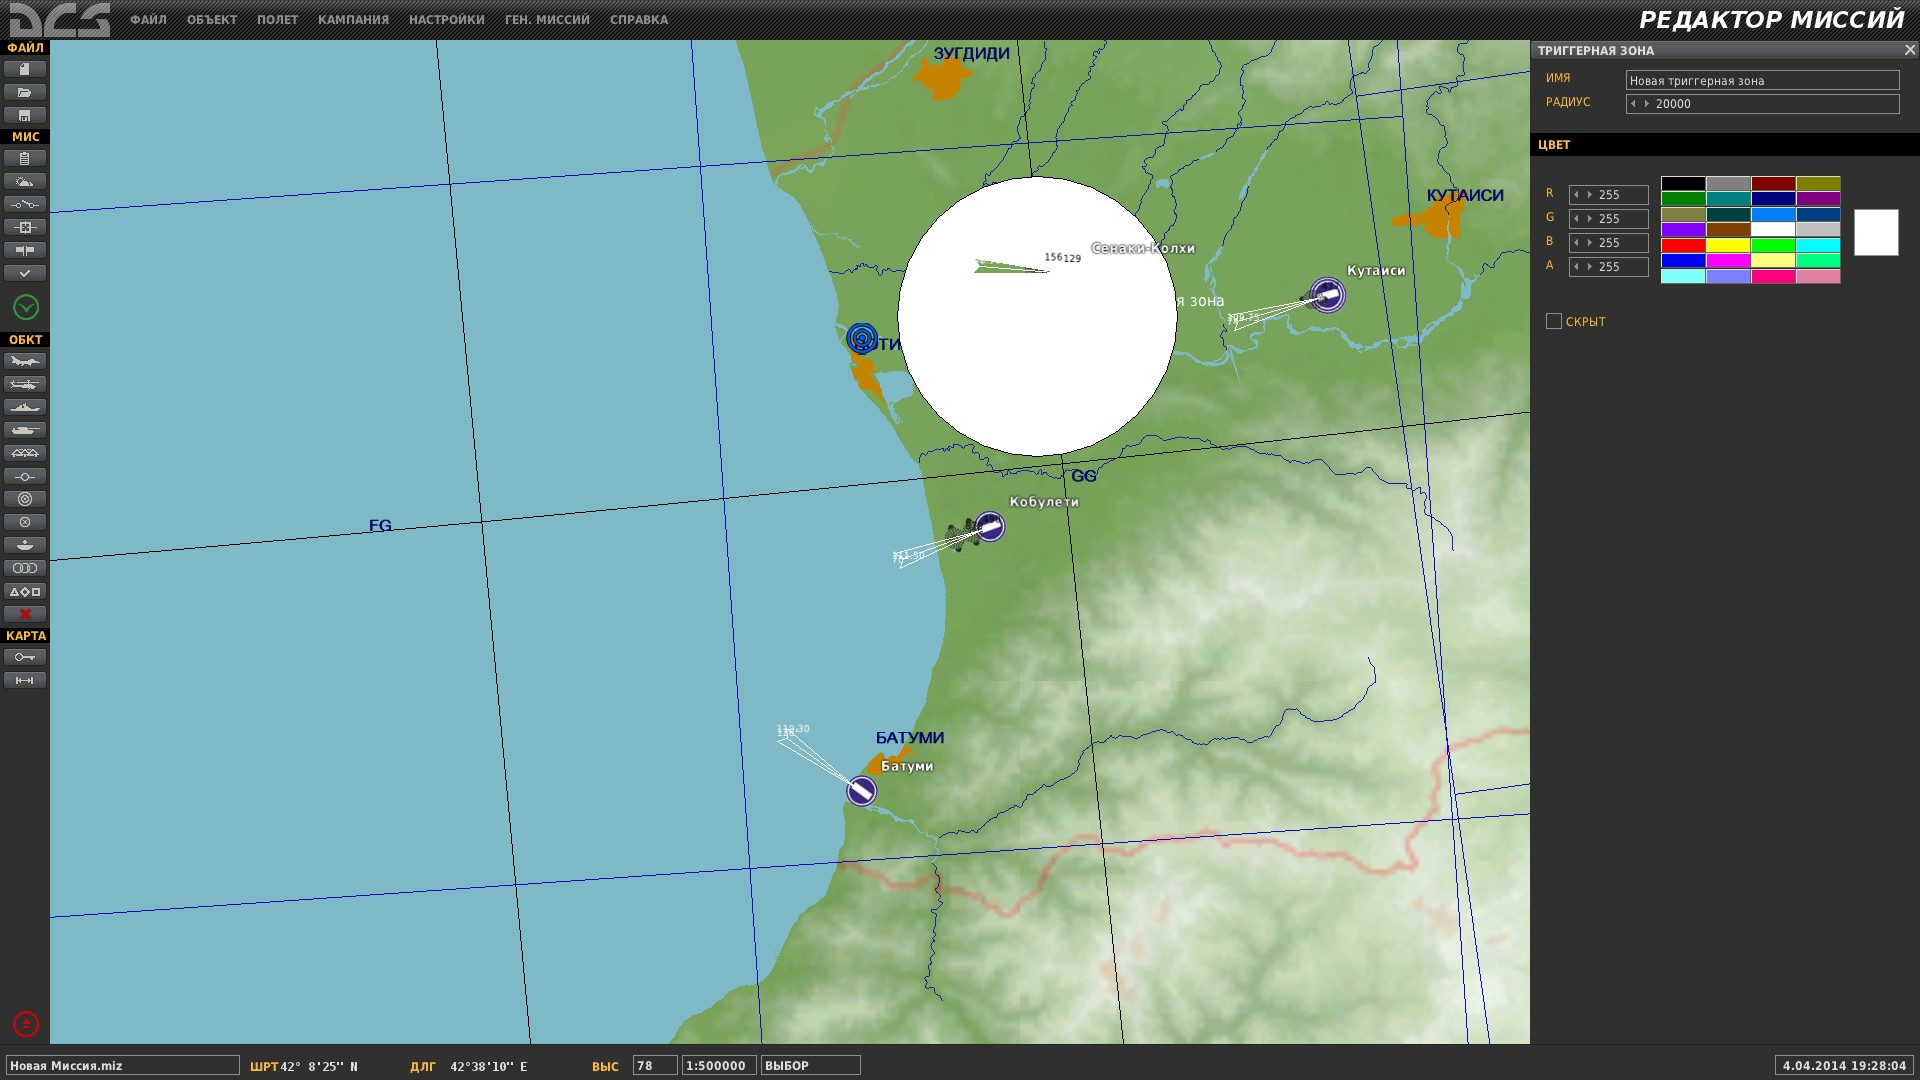Select the navigation point tool icon

[x=25, y=476]
